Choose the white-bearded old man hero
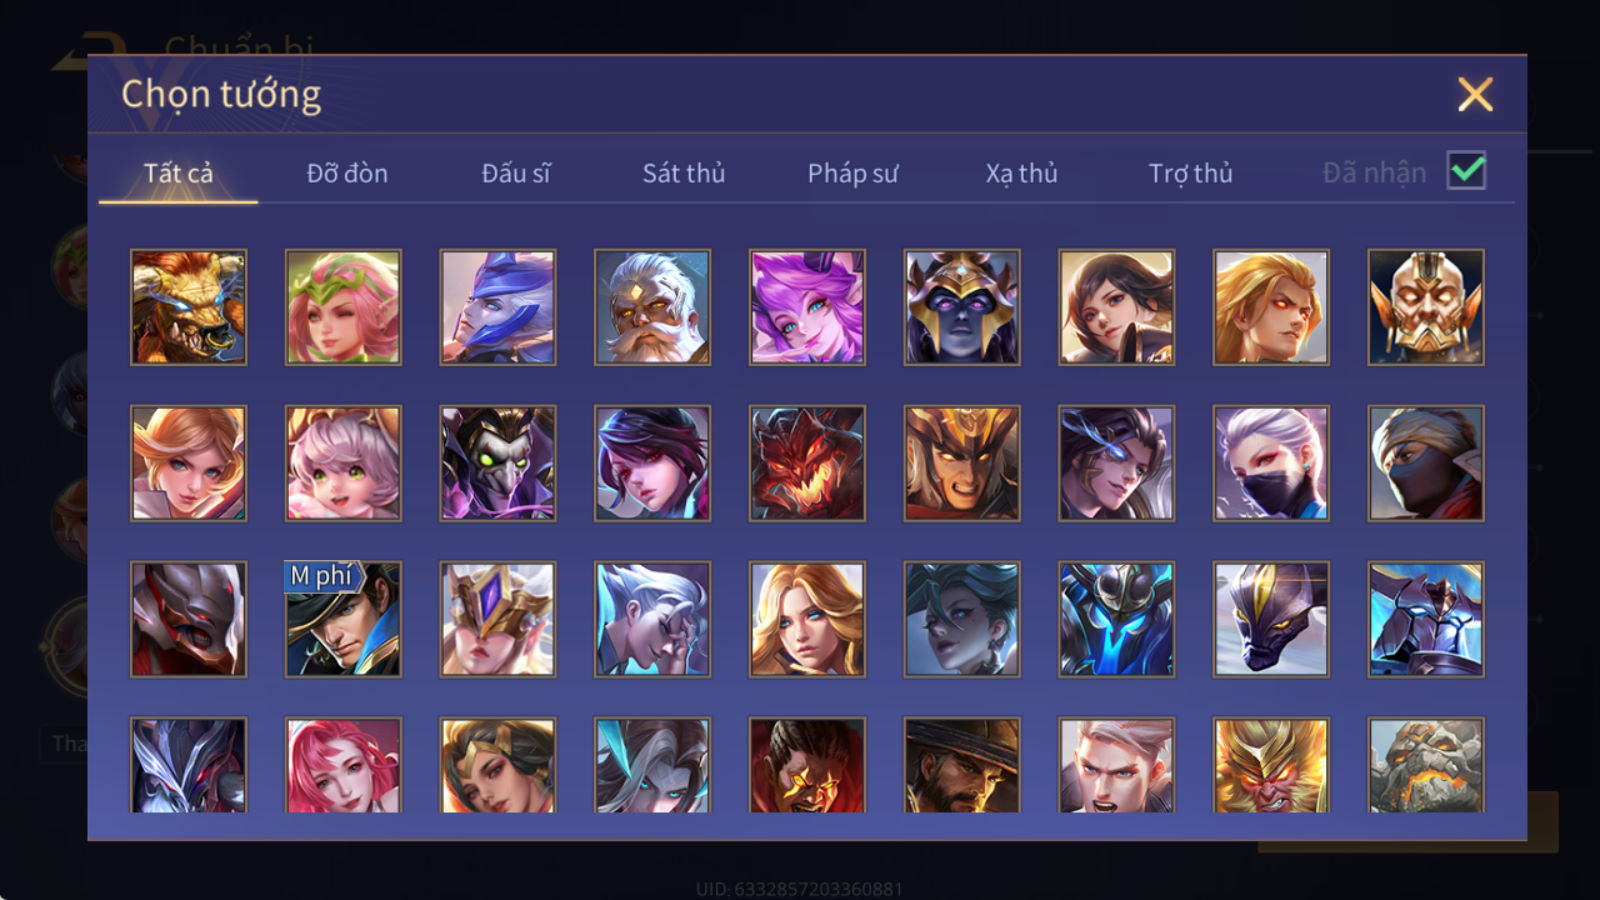The image size is (1600, 900). pos(652,307)
